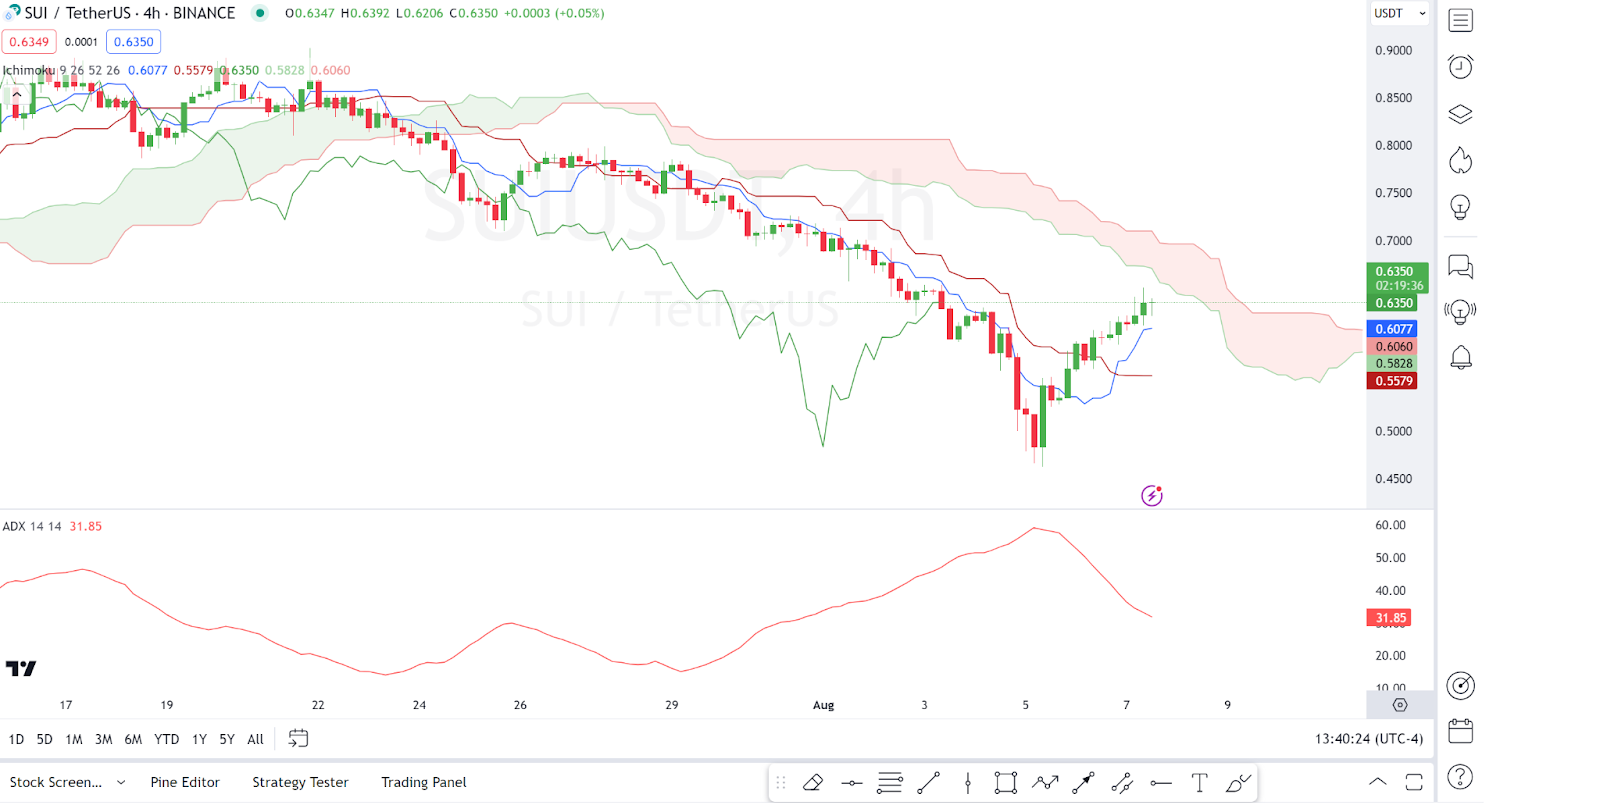Viewport: 1600px width, 805px height.
Task: Select the parallel horizontal lines tool
Action: point(889,783)
